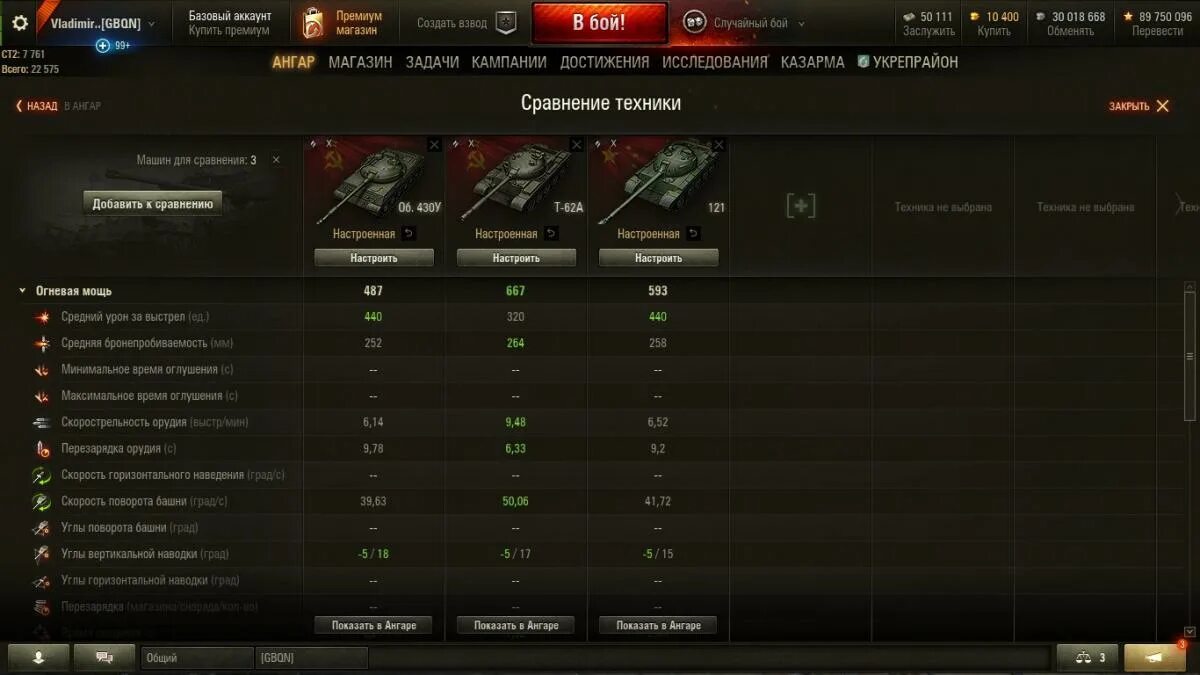Open the chat channels speech bubble icon
Screen dimensions: 1200x675
click(104, 658)
